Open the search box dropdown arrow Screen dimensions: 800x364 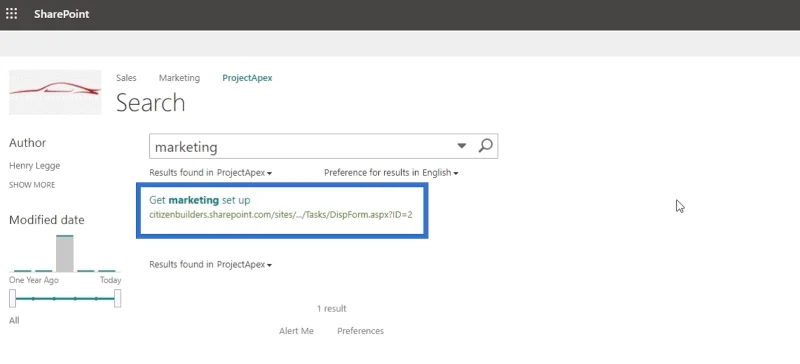(x=462, y=146)
